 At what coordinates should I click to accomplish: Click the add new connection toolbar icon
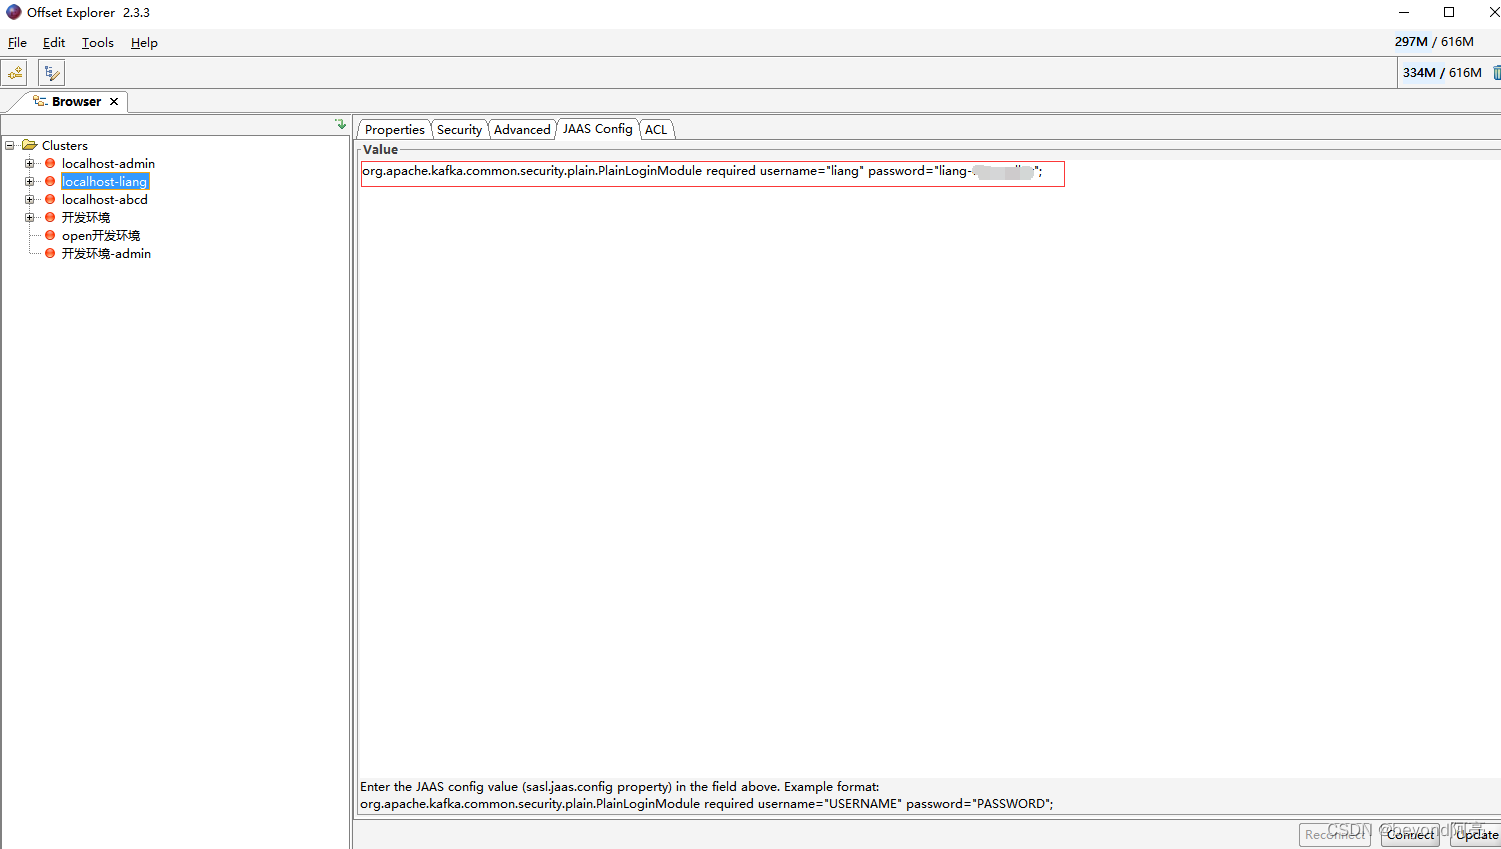tap(15, 73)
